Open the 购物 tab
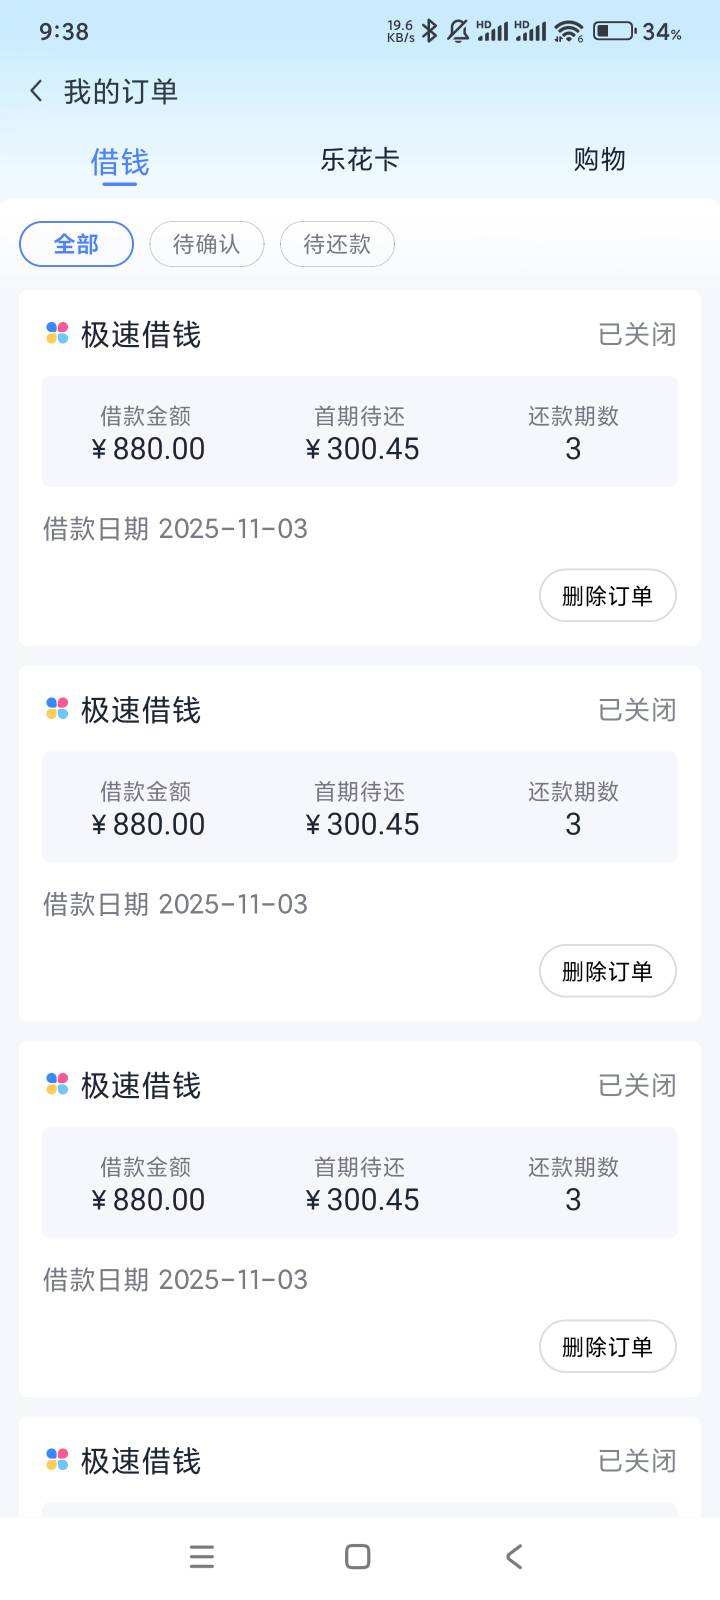This screenshot has height=1600, width=720. click(x=599, y=160)
